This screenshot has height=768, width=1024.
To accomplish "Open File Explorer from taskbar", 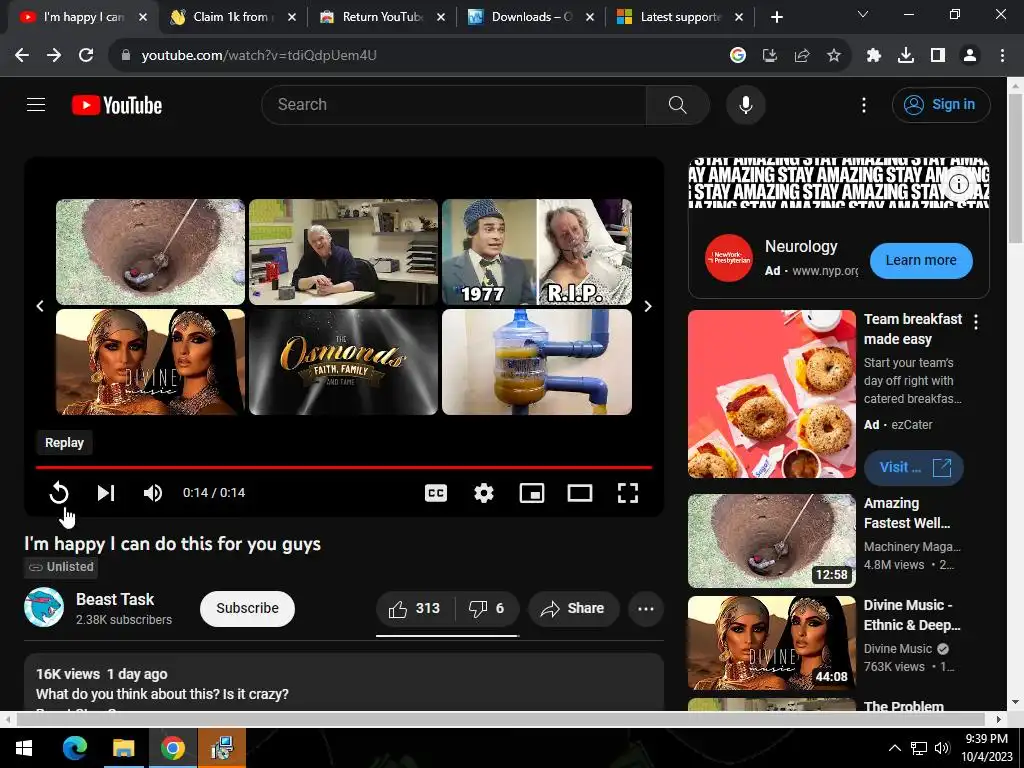I will pos(123,748).
